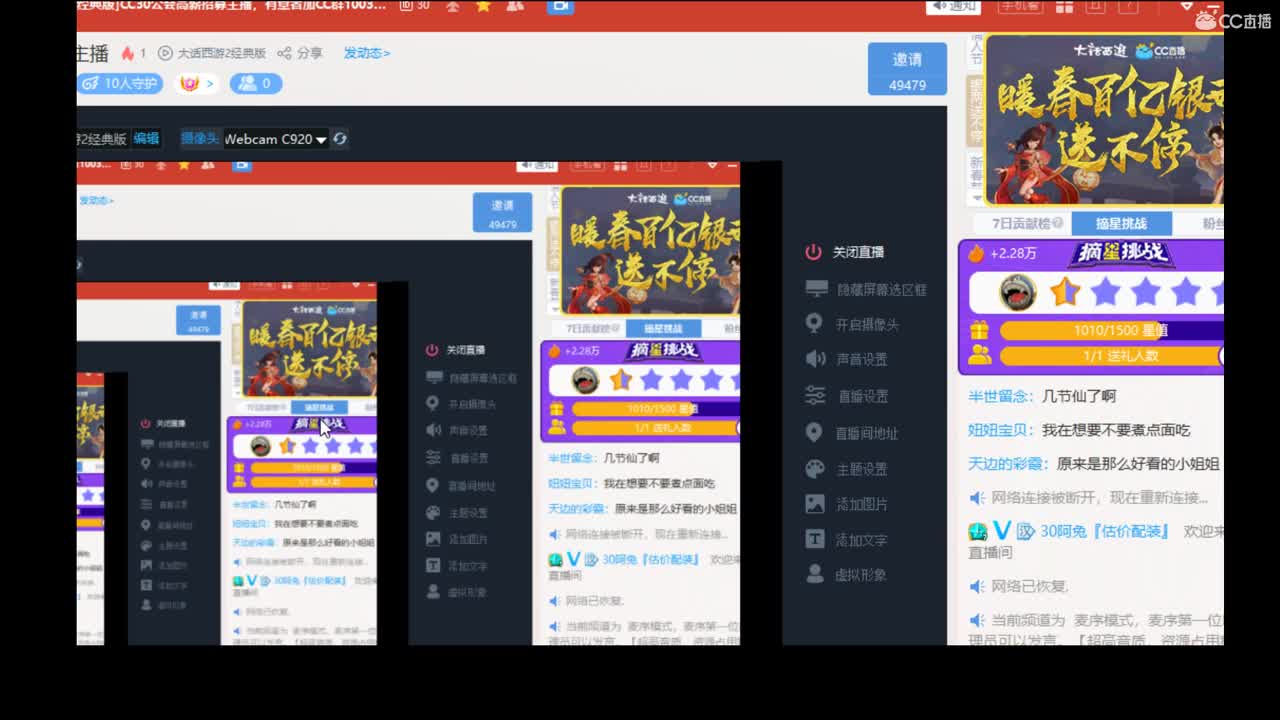Click the 分享 share link

309,53
